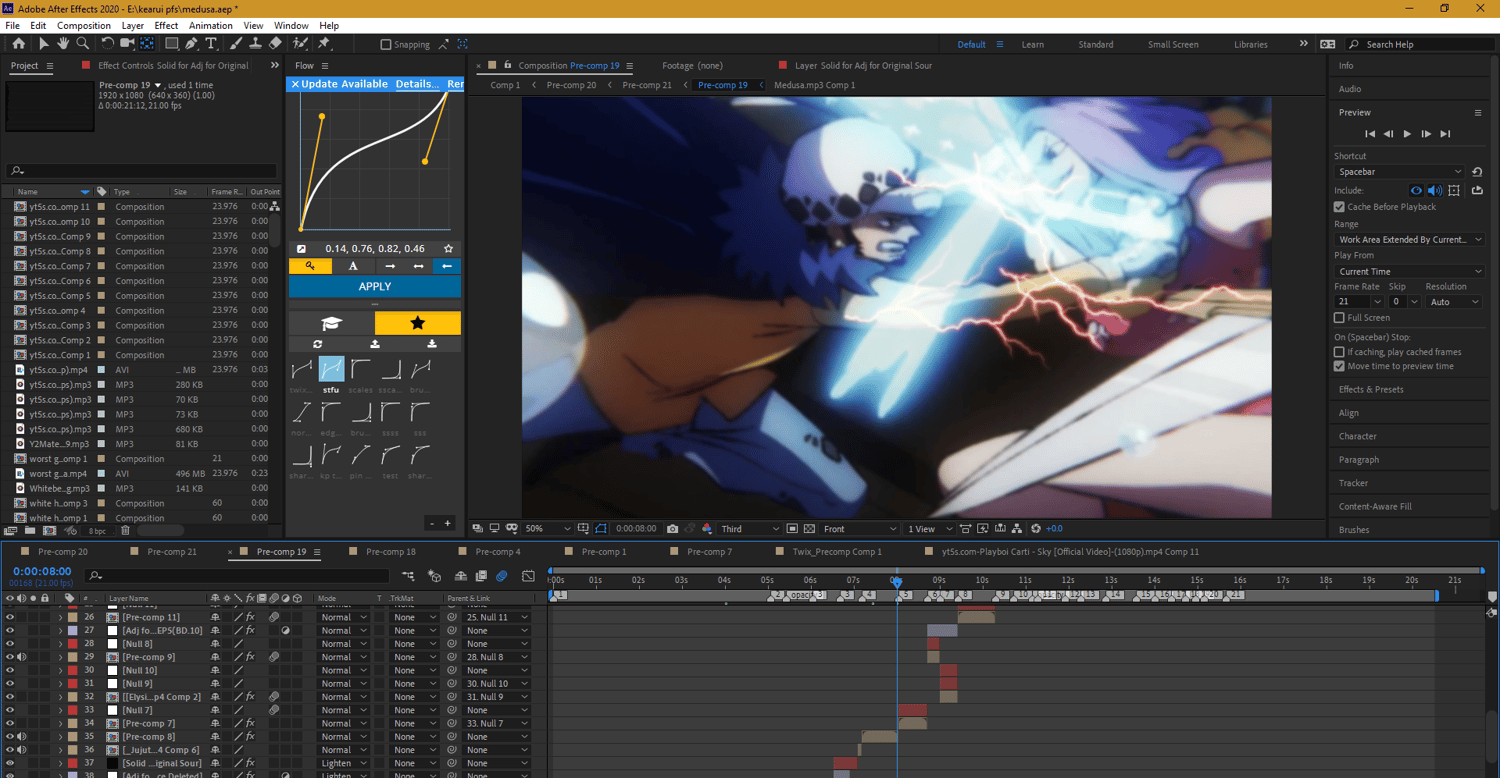Open viewer magnification 50% dropdown
This screenshot has height=778, width=1500.
click(x=548, y=529)
